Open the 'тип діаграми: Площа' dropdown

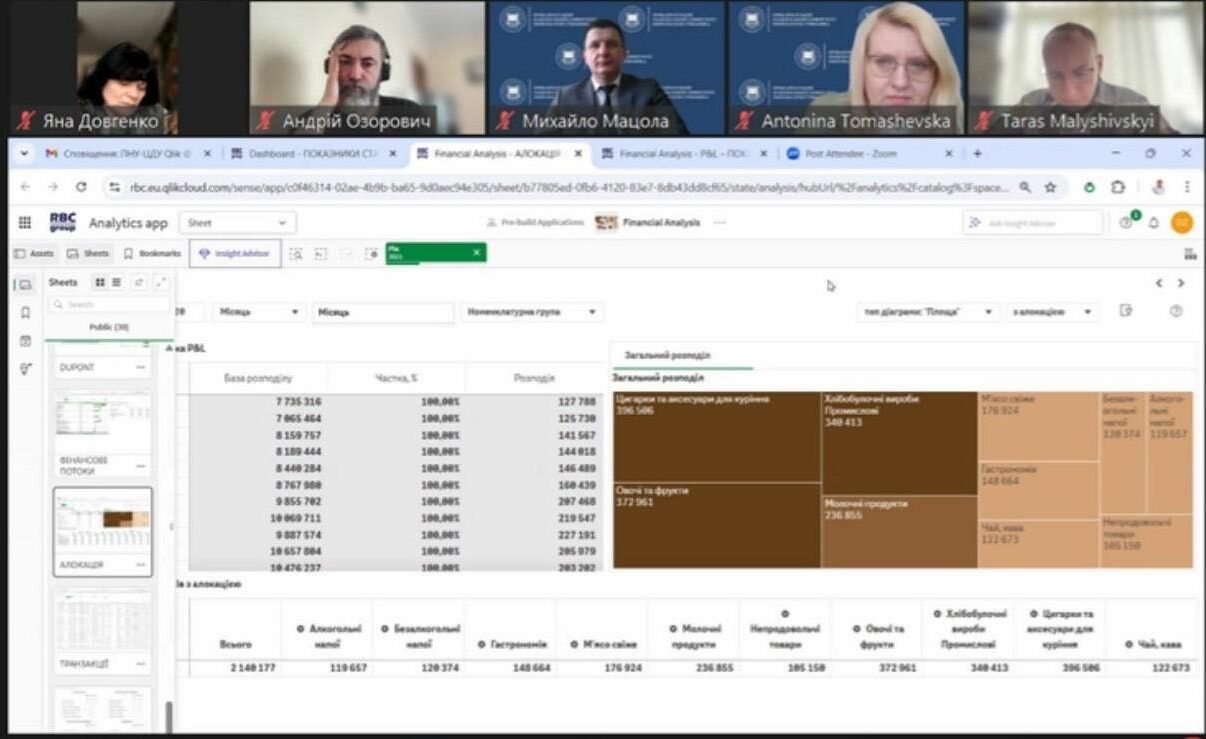929,312
